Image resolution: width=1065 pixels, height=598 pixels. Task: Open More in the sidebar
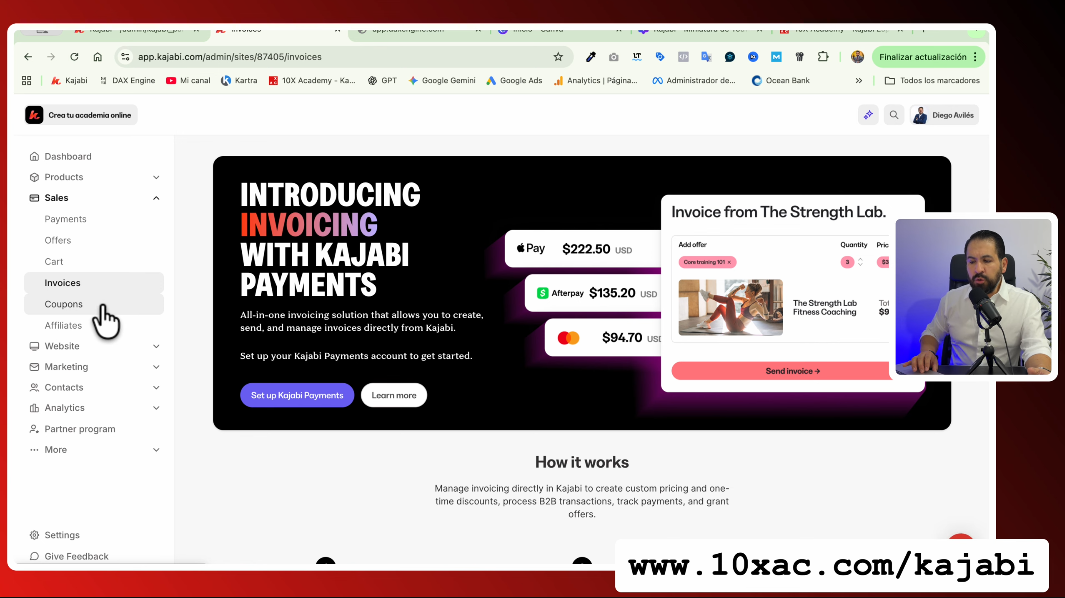pyautogui.click(x=56, y=450)
